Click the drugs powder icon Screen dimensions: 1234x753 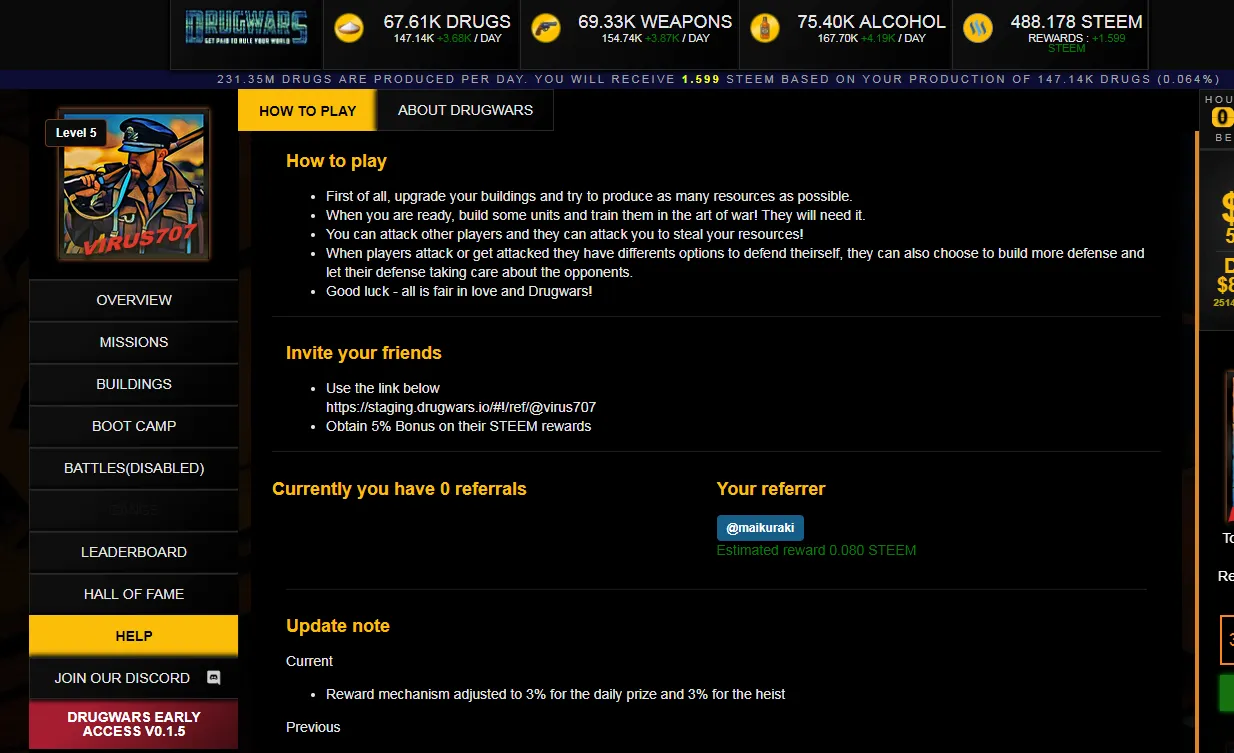[x=349, y=28]
